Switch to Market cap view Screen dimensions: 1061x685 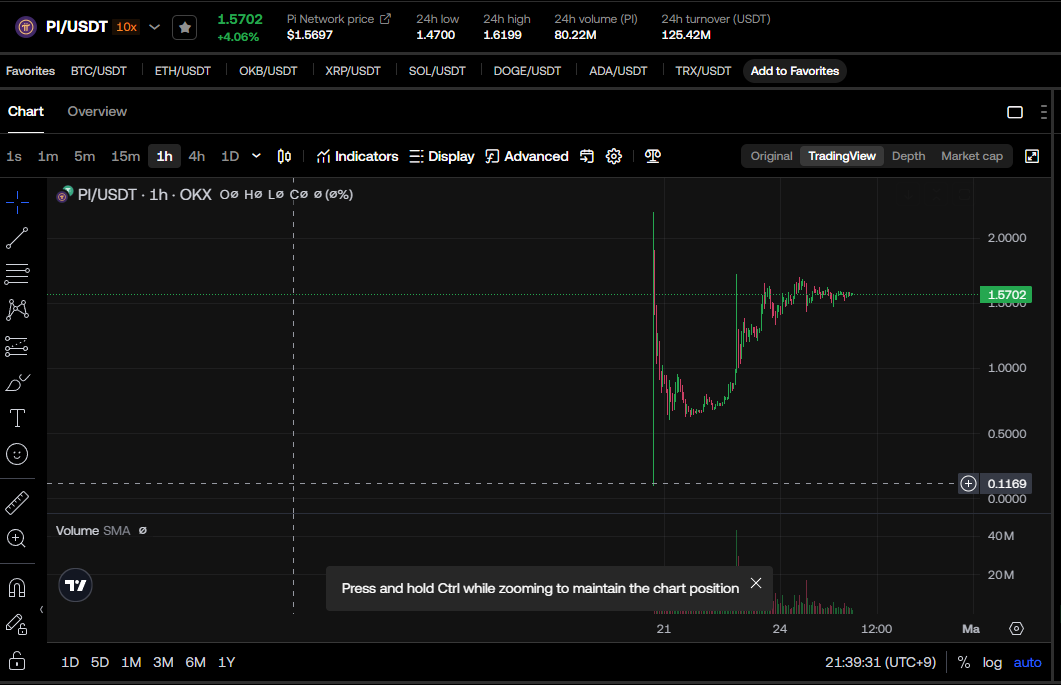972,156
